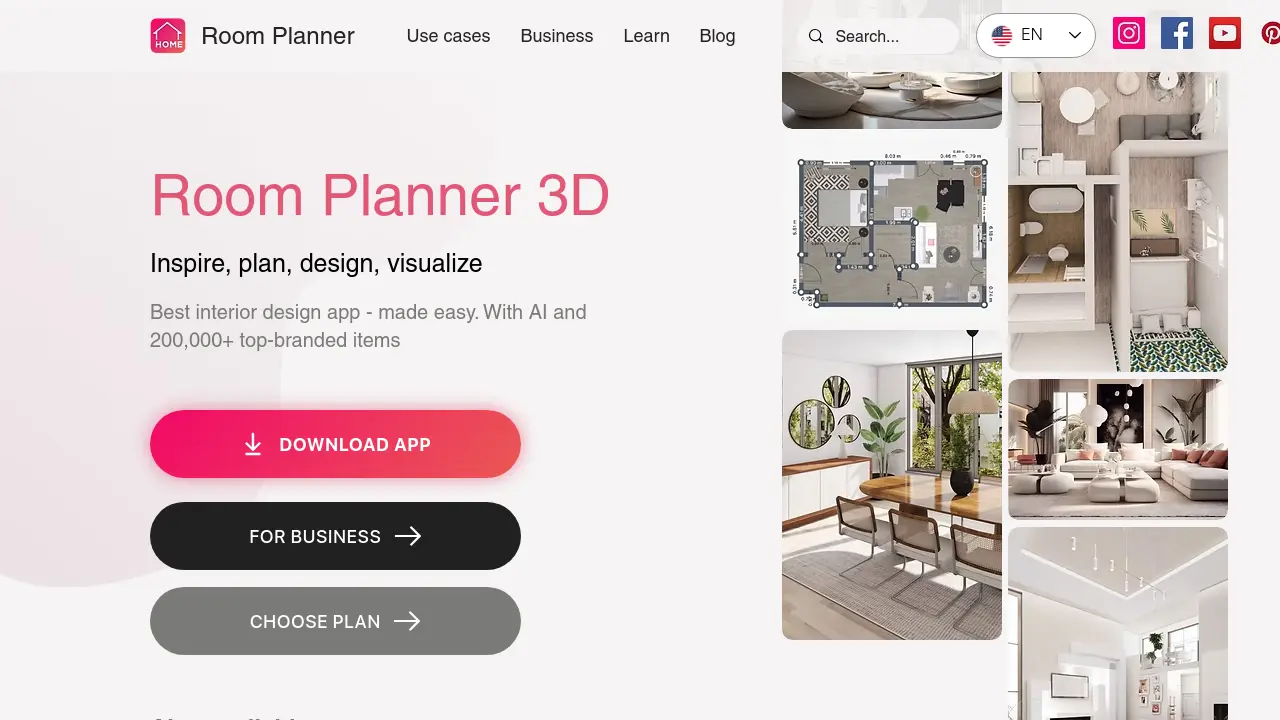Screen dimensions: 1280x720
Task: Open the dining room render thumbnail
Action: (x=892, y=485)
